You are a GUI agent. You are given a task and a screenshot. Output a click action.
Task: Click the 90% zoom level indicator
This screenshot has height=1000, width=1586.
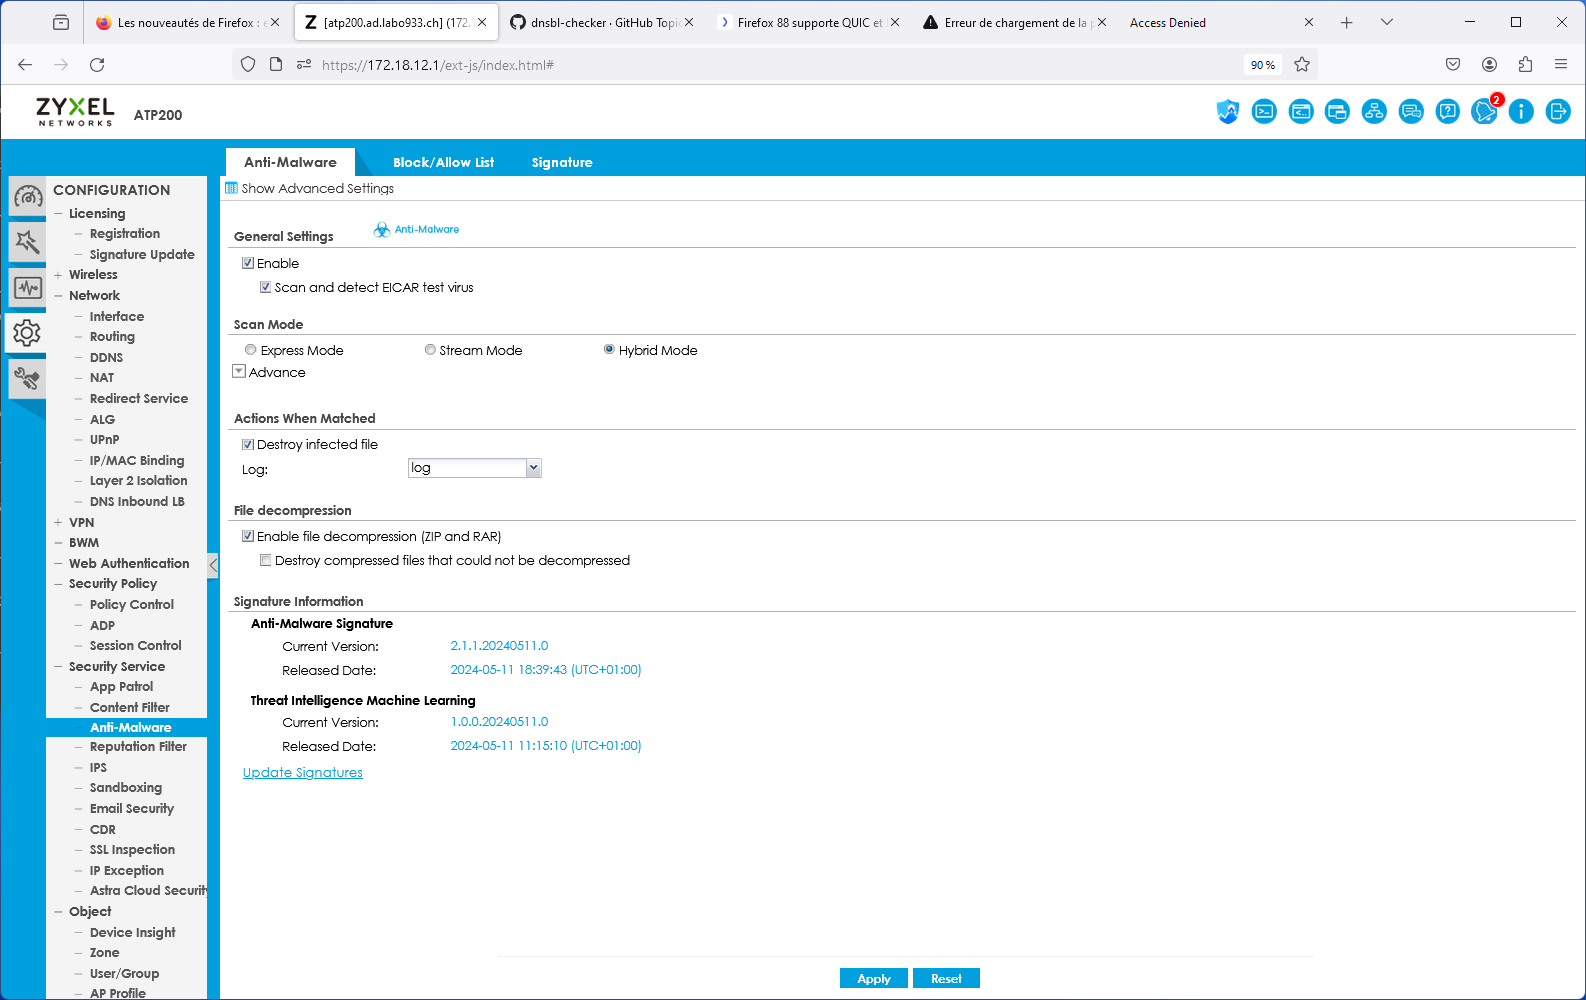point(1263,65)
